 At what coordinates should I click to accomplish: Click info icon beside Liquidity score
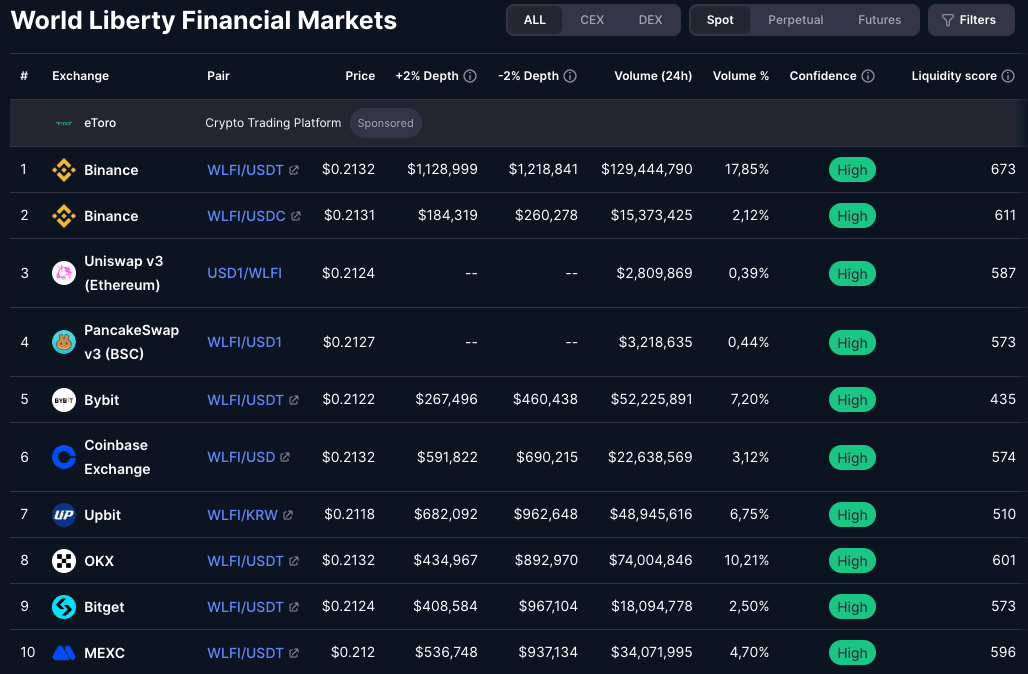[1008, 76]
